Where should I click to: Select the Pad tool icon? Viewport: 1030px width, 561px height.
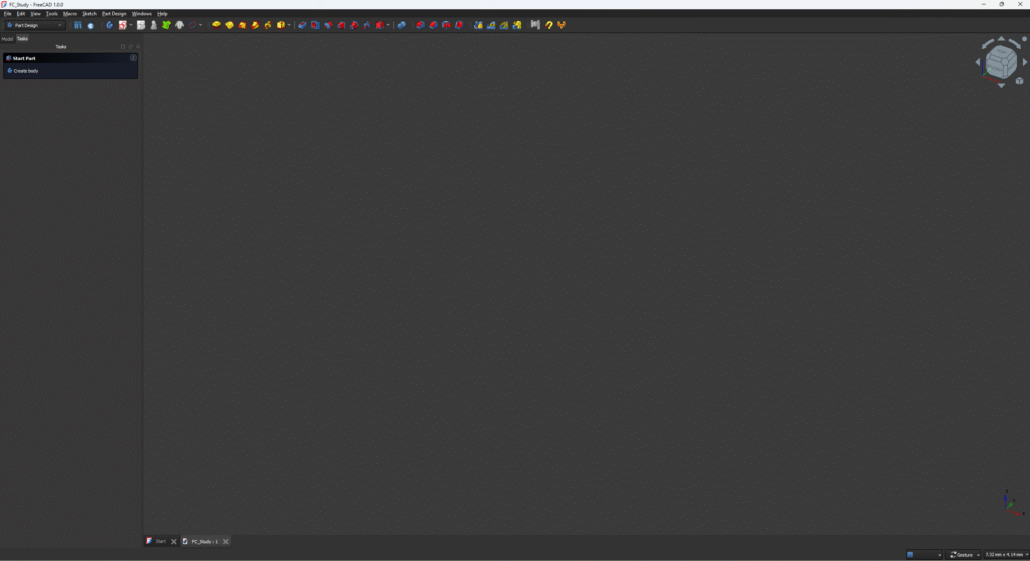coord(216,25)
